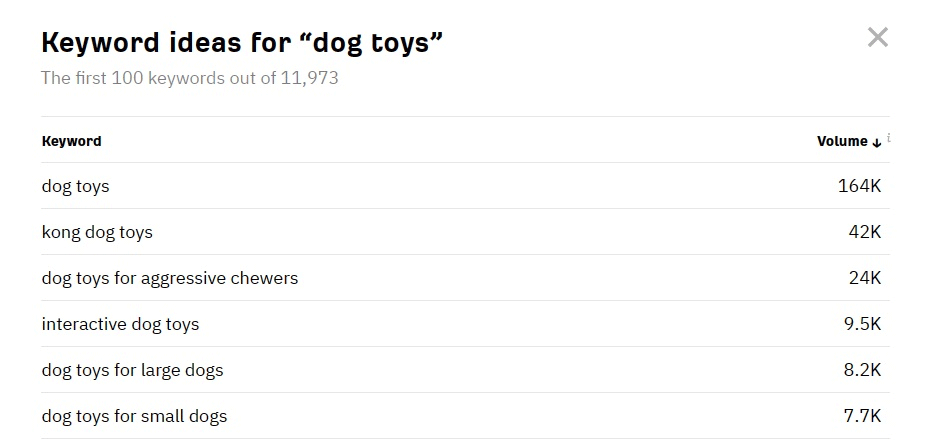935x440 pixels.
Task: Click the 164K volume value
Action: coord(859,186)
